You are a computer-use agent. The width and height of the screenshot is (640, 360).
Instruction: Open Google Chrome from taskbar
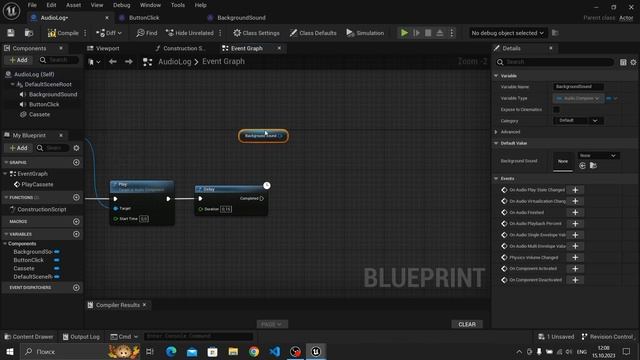click(x=254, y=351)
